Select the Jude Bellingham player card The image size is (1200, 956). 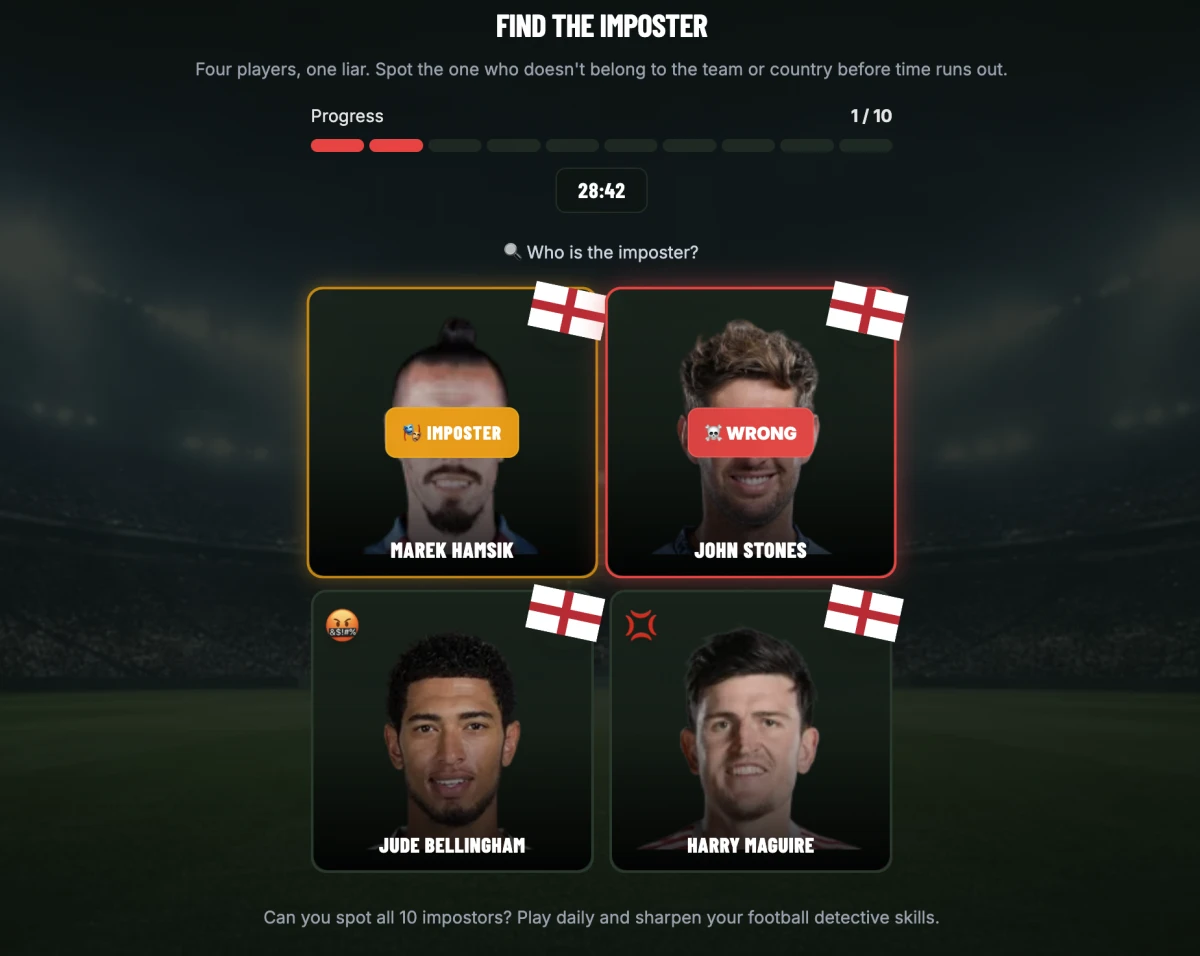(452, 731)
